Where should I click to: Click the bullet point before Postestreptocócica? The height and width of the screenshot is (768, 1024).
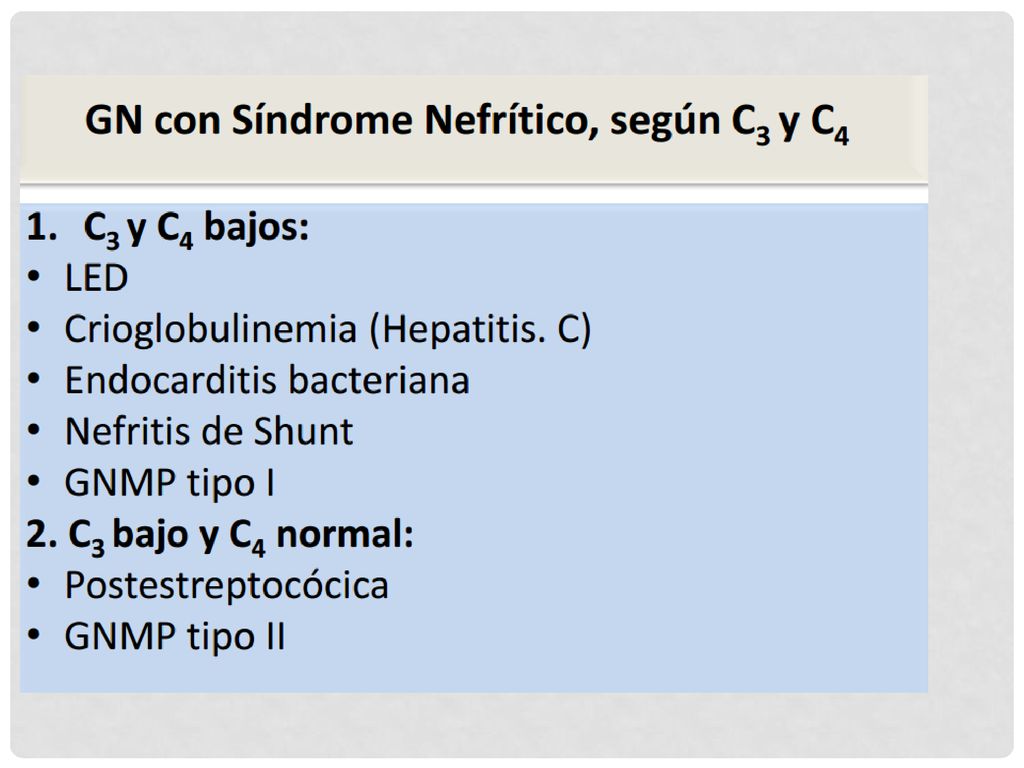(x=34, y=583)
